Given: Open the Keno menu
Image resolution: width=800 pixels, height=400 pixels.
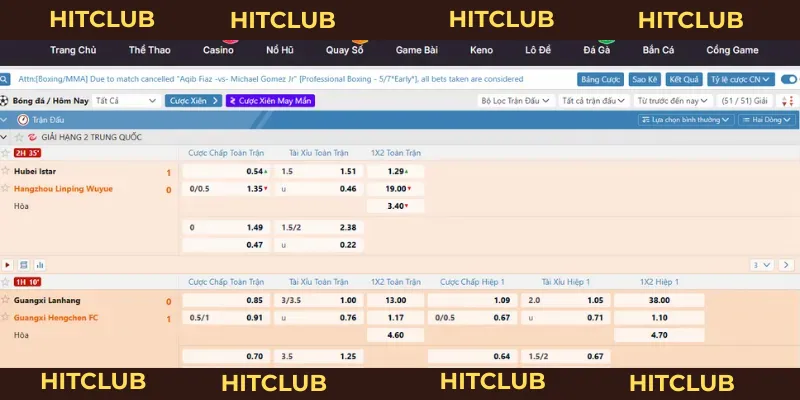Looking at the screenshot, I should pos(482,50).
